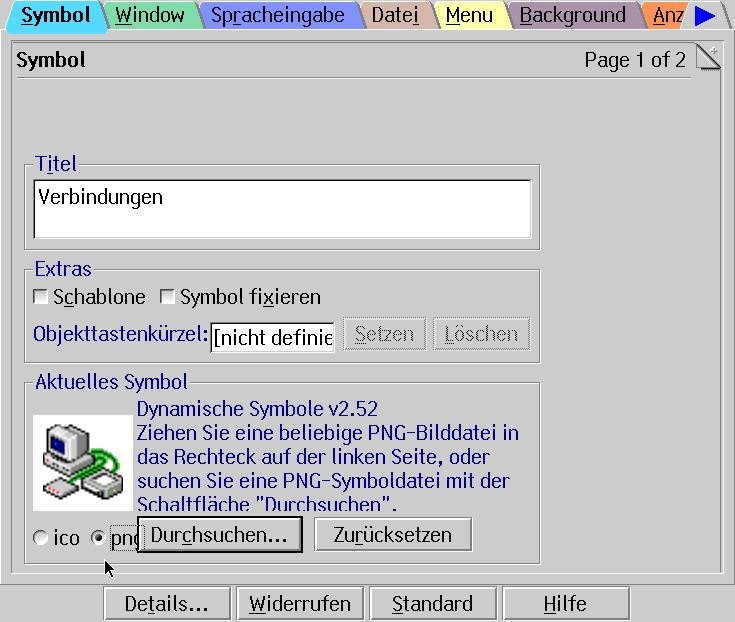This screenshot has height=622, width=735.
Task: Undo changes with Widerrufen
Action: click(300, 603)
